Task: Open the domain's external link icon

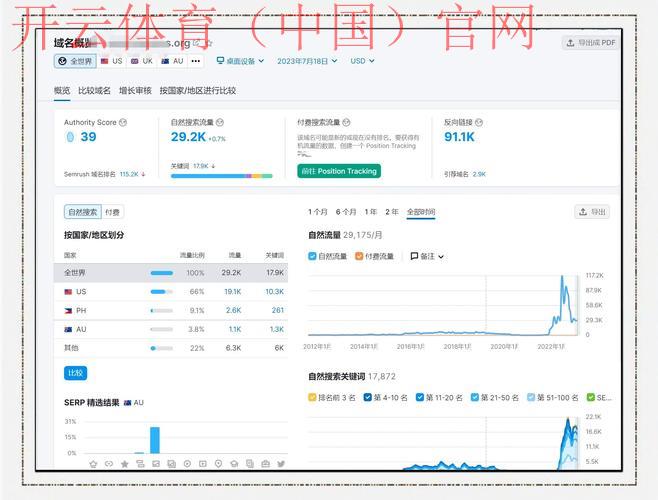Action: tap(196, 43)
